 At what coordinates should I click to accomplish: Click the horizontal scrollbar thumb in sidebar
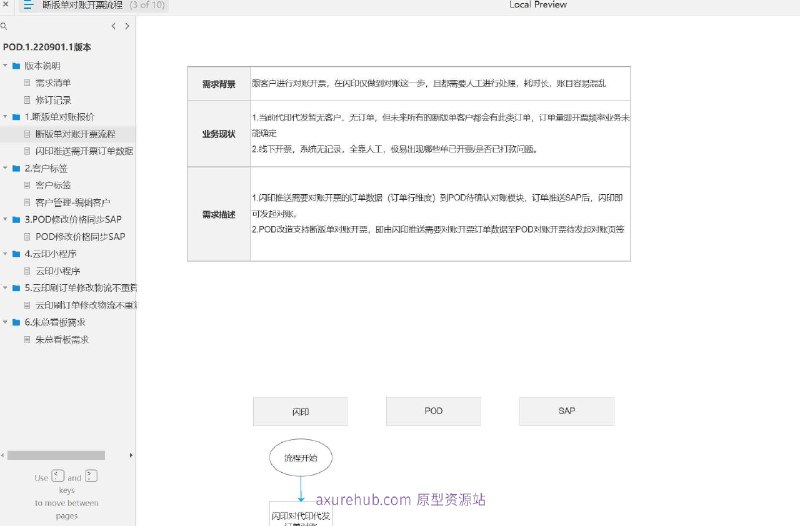pyautogui.click(x=56, y=455)
